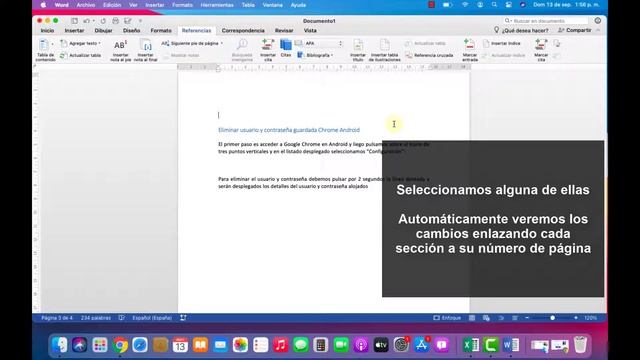
Task: Open the Dibujar tab
Action: click(x=103, y=31)
